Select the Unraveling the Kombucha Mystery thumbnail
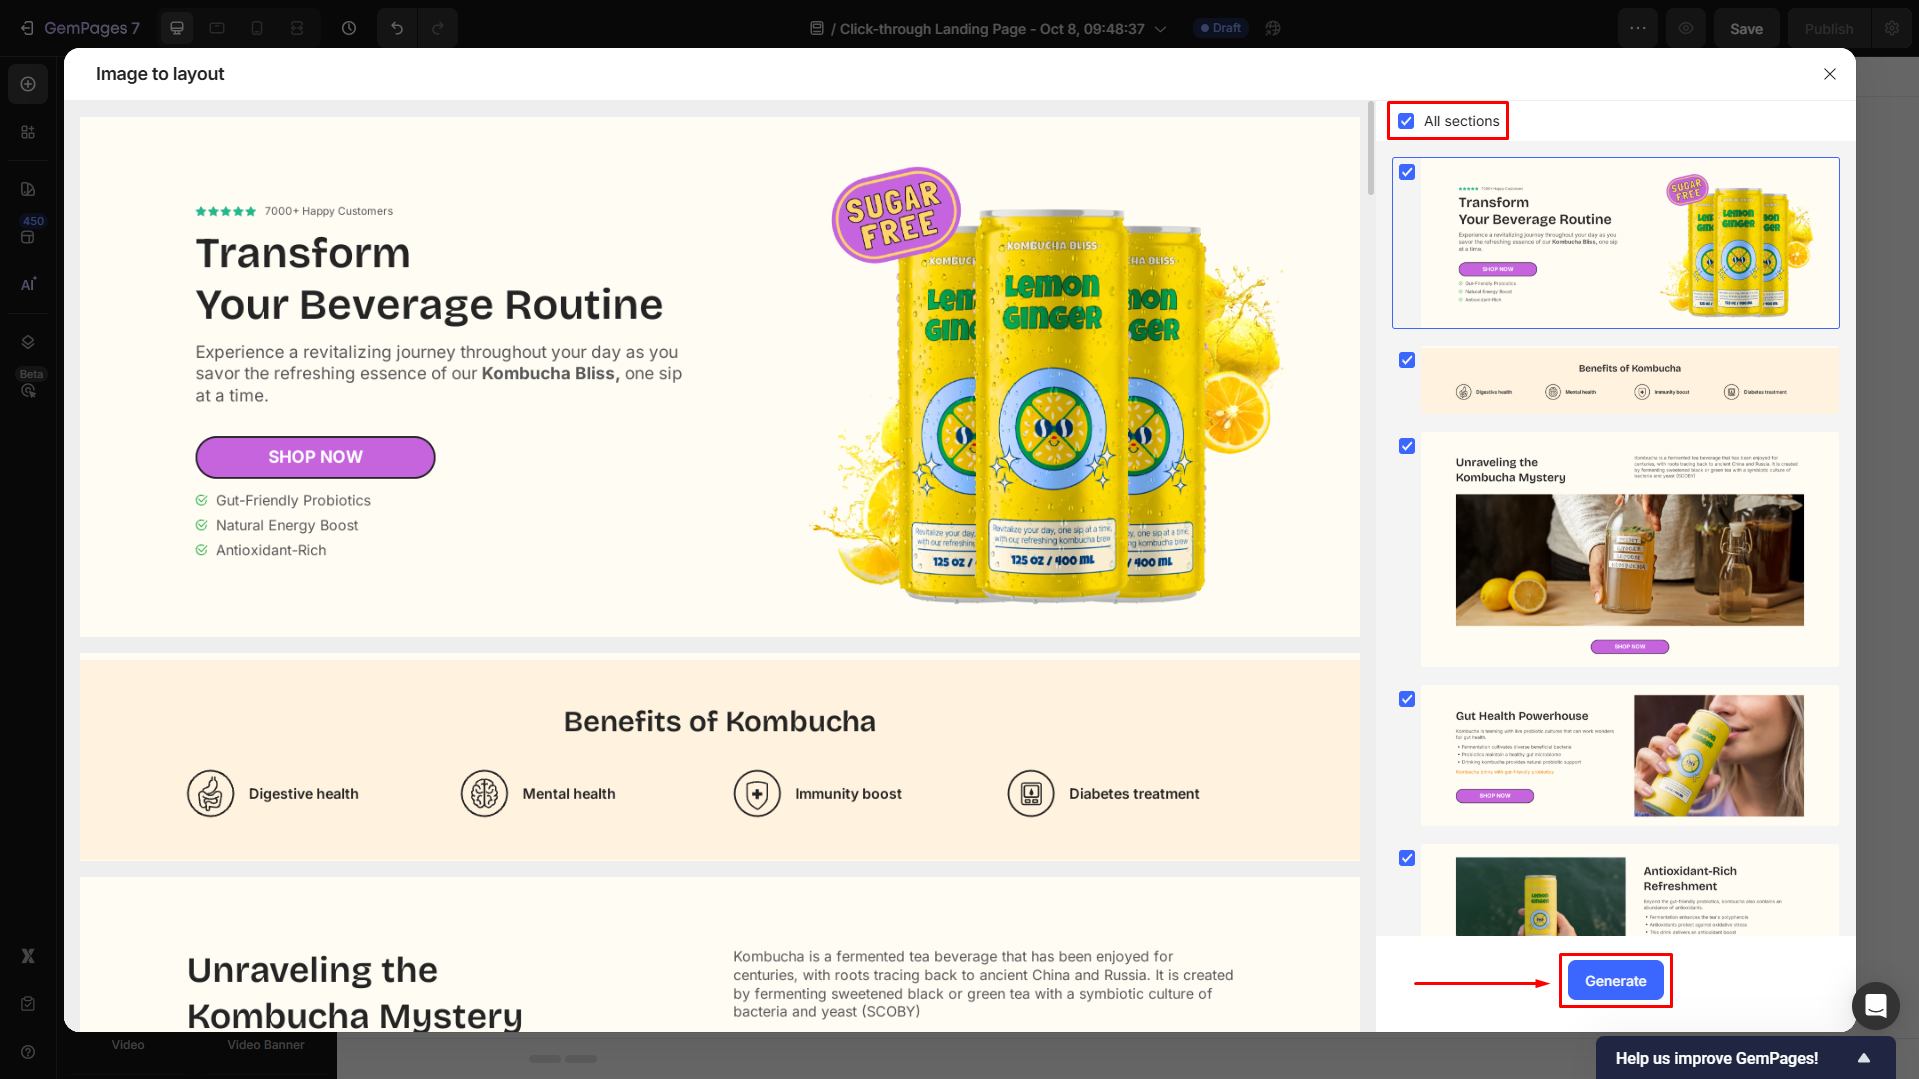The image size is (1919, 1079). coord(1629,549)
